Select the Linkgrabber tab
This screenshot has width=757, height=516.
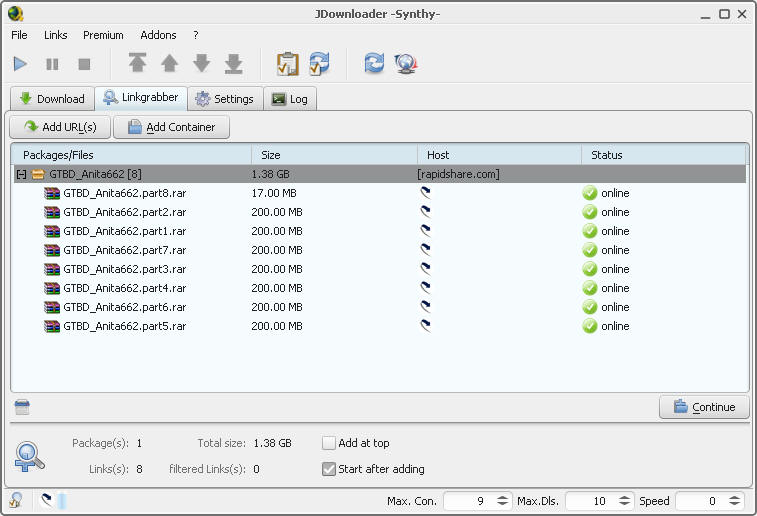141,98
